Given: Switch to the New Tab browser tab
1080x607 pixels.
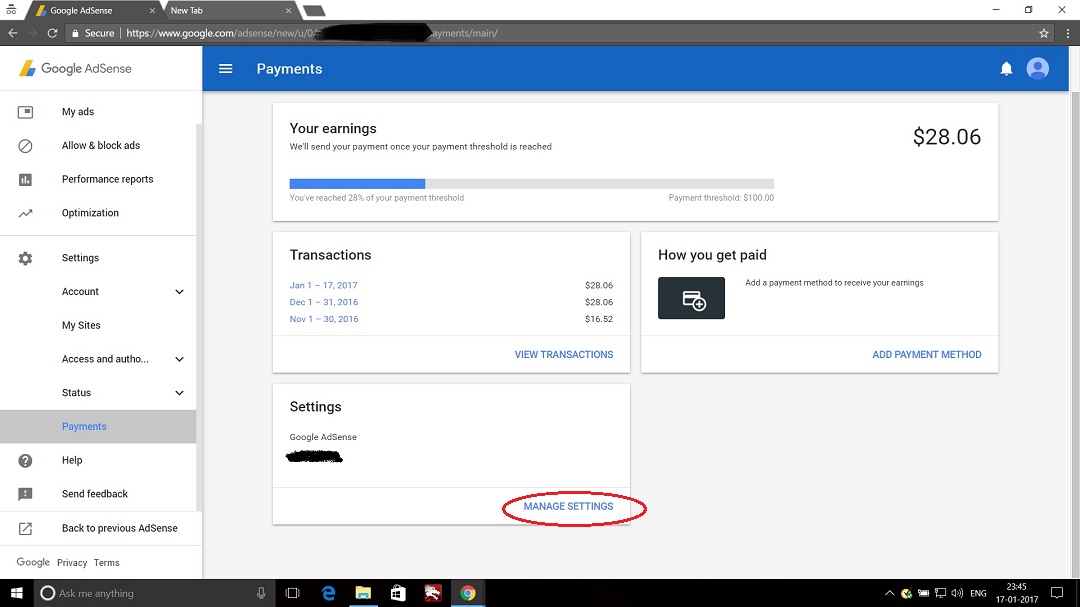Looking at the screenshot, I should pos(227,10).
